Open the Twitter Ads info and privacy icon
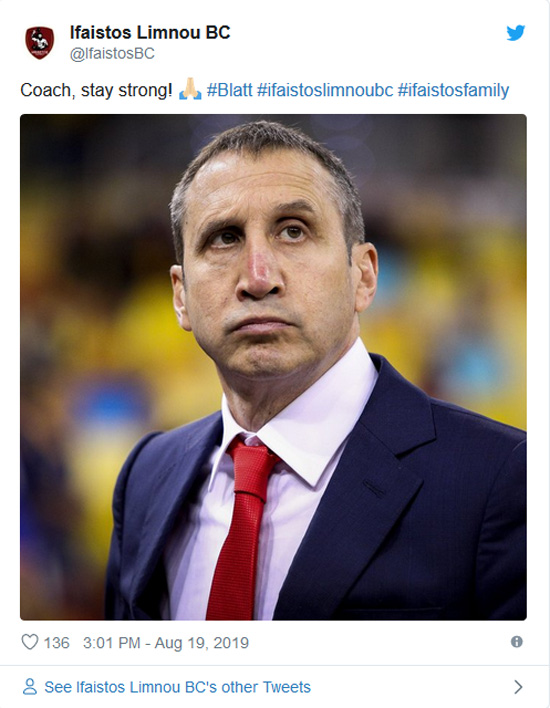The height and width of the screenshot is (708, 550). (517, 642)
